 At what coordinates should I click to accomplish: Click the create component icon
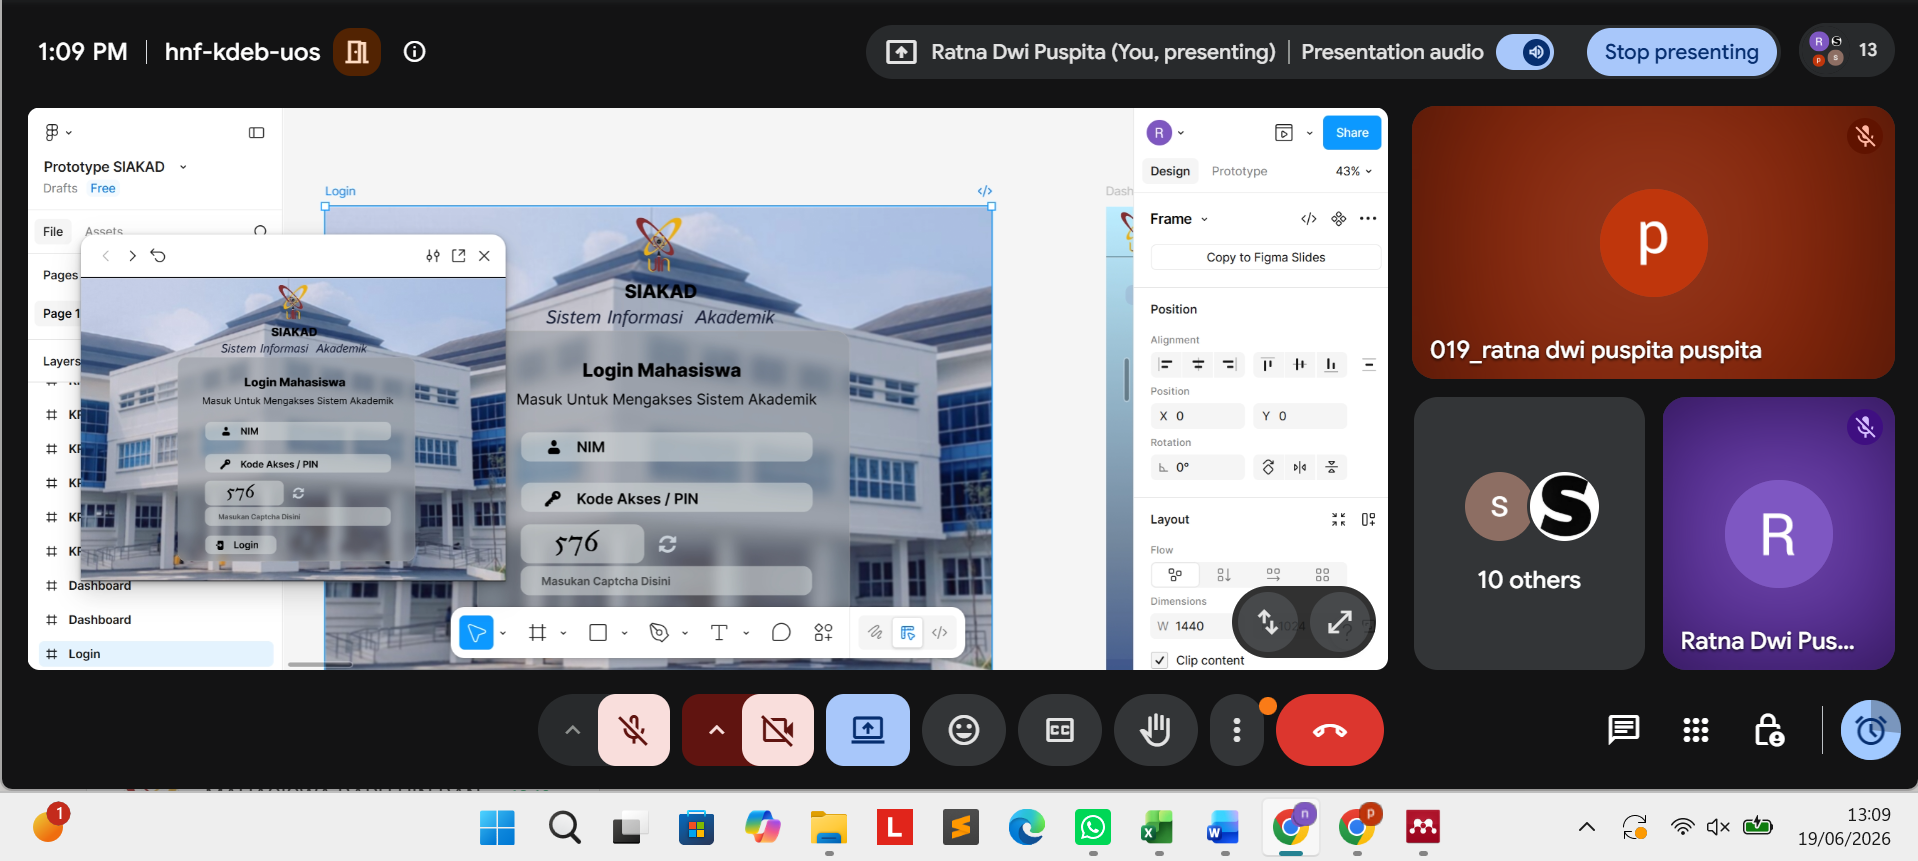tap(1339, 219)
